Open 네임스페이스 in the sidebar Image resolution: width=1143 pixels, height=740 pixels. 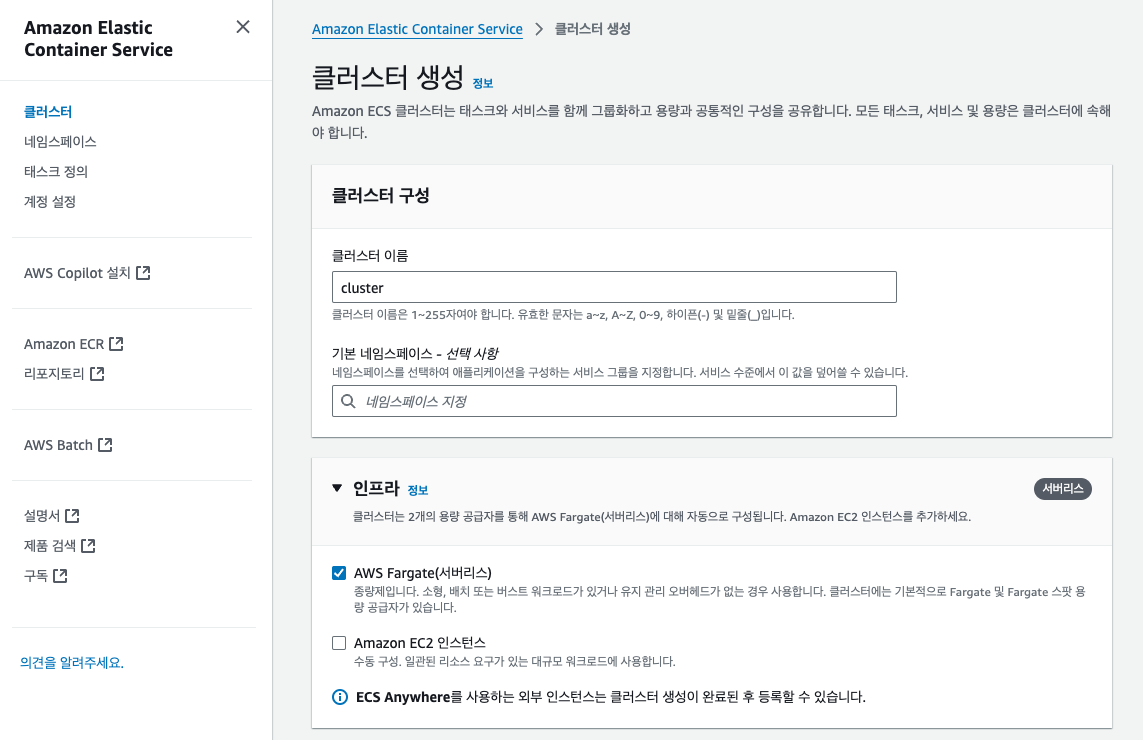click(61, 141)
